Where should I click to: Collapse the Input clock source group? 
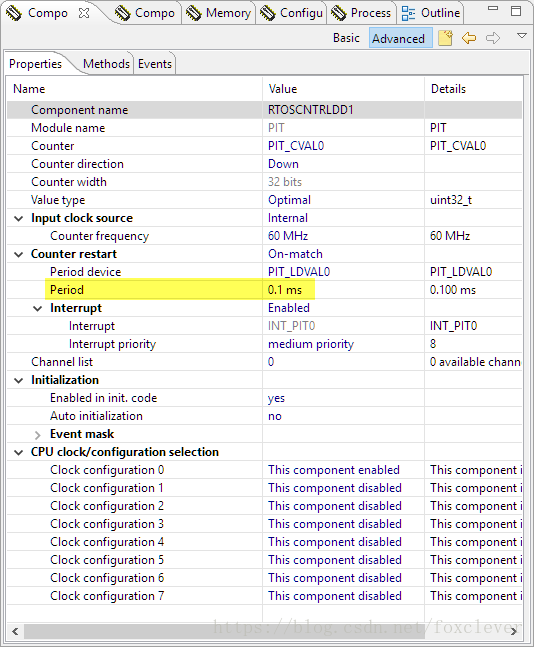coord(19,218)
